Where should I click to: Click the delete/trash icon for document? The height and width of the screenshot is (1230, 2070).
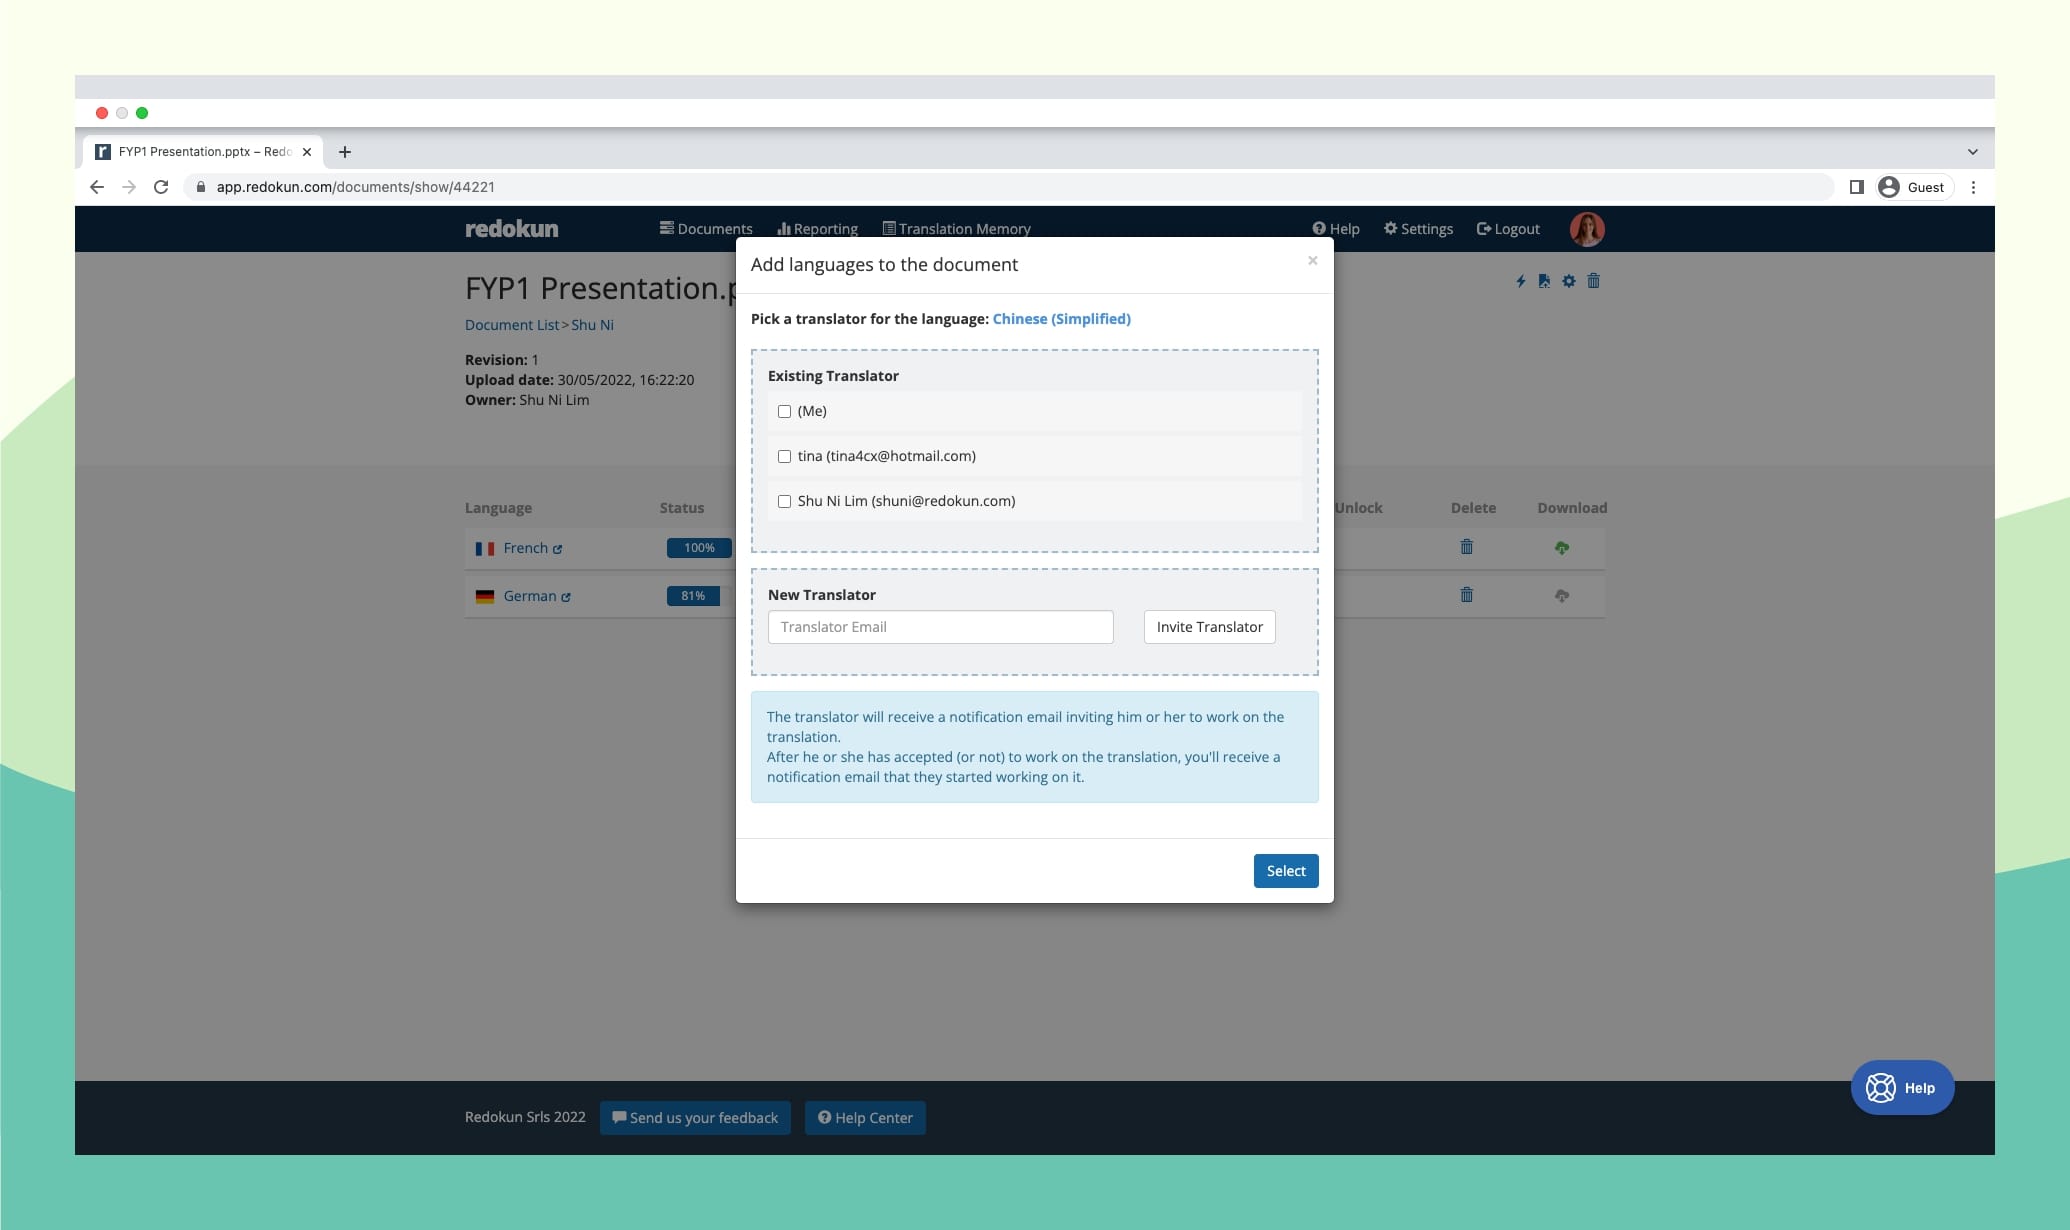[x=1594, y=280]
